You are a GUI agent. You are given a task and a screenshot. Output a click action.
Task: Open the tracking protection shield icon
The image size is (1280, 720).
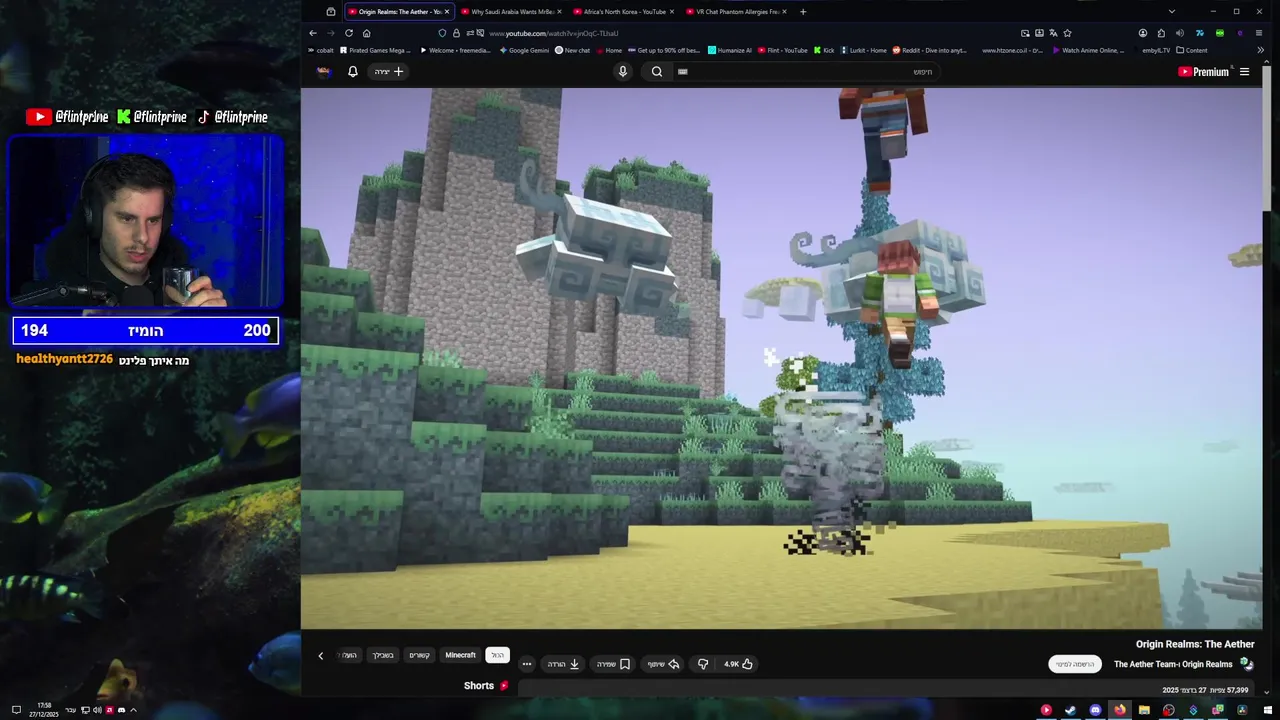click(x=443, y=33)
